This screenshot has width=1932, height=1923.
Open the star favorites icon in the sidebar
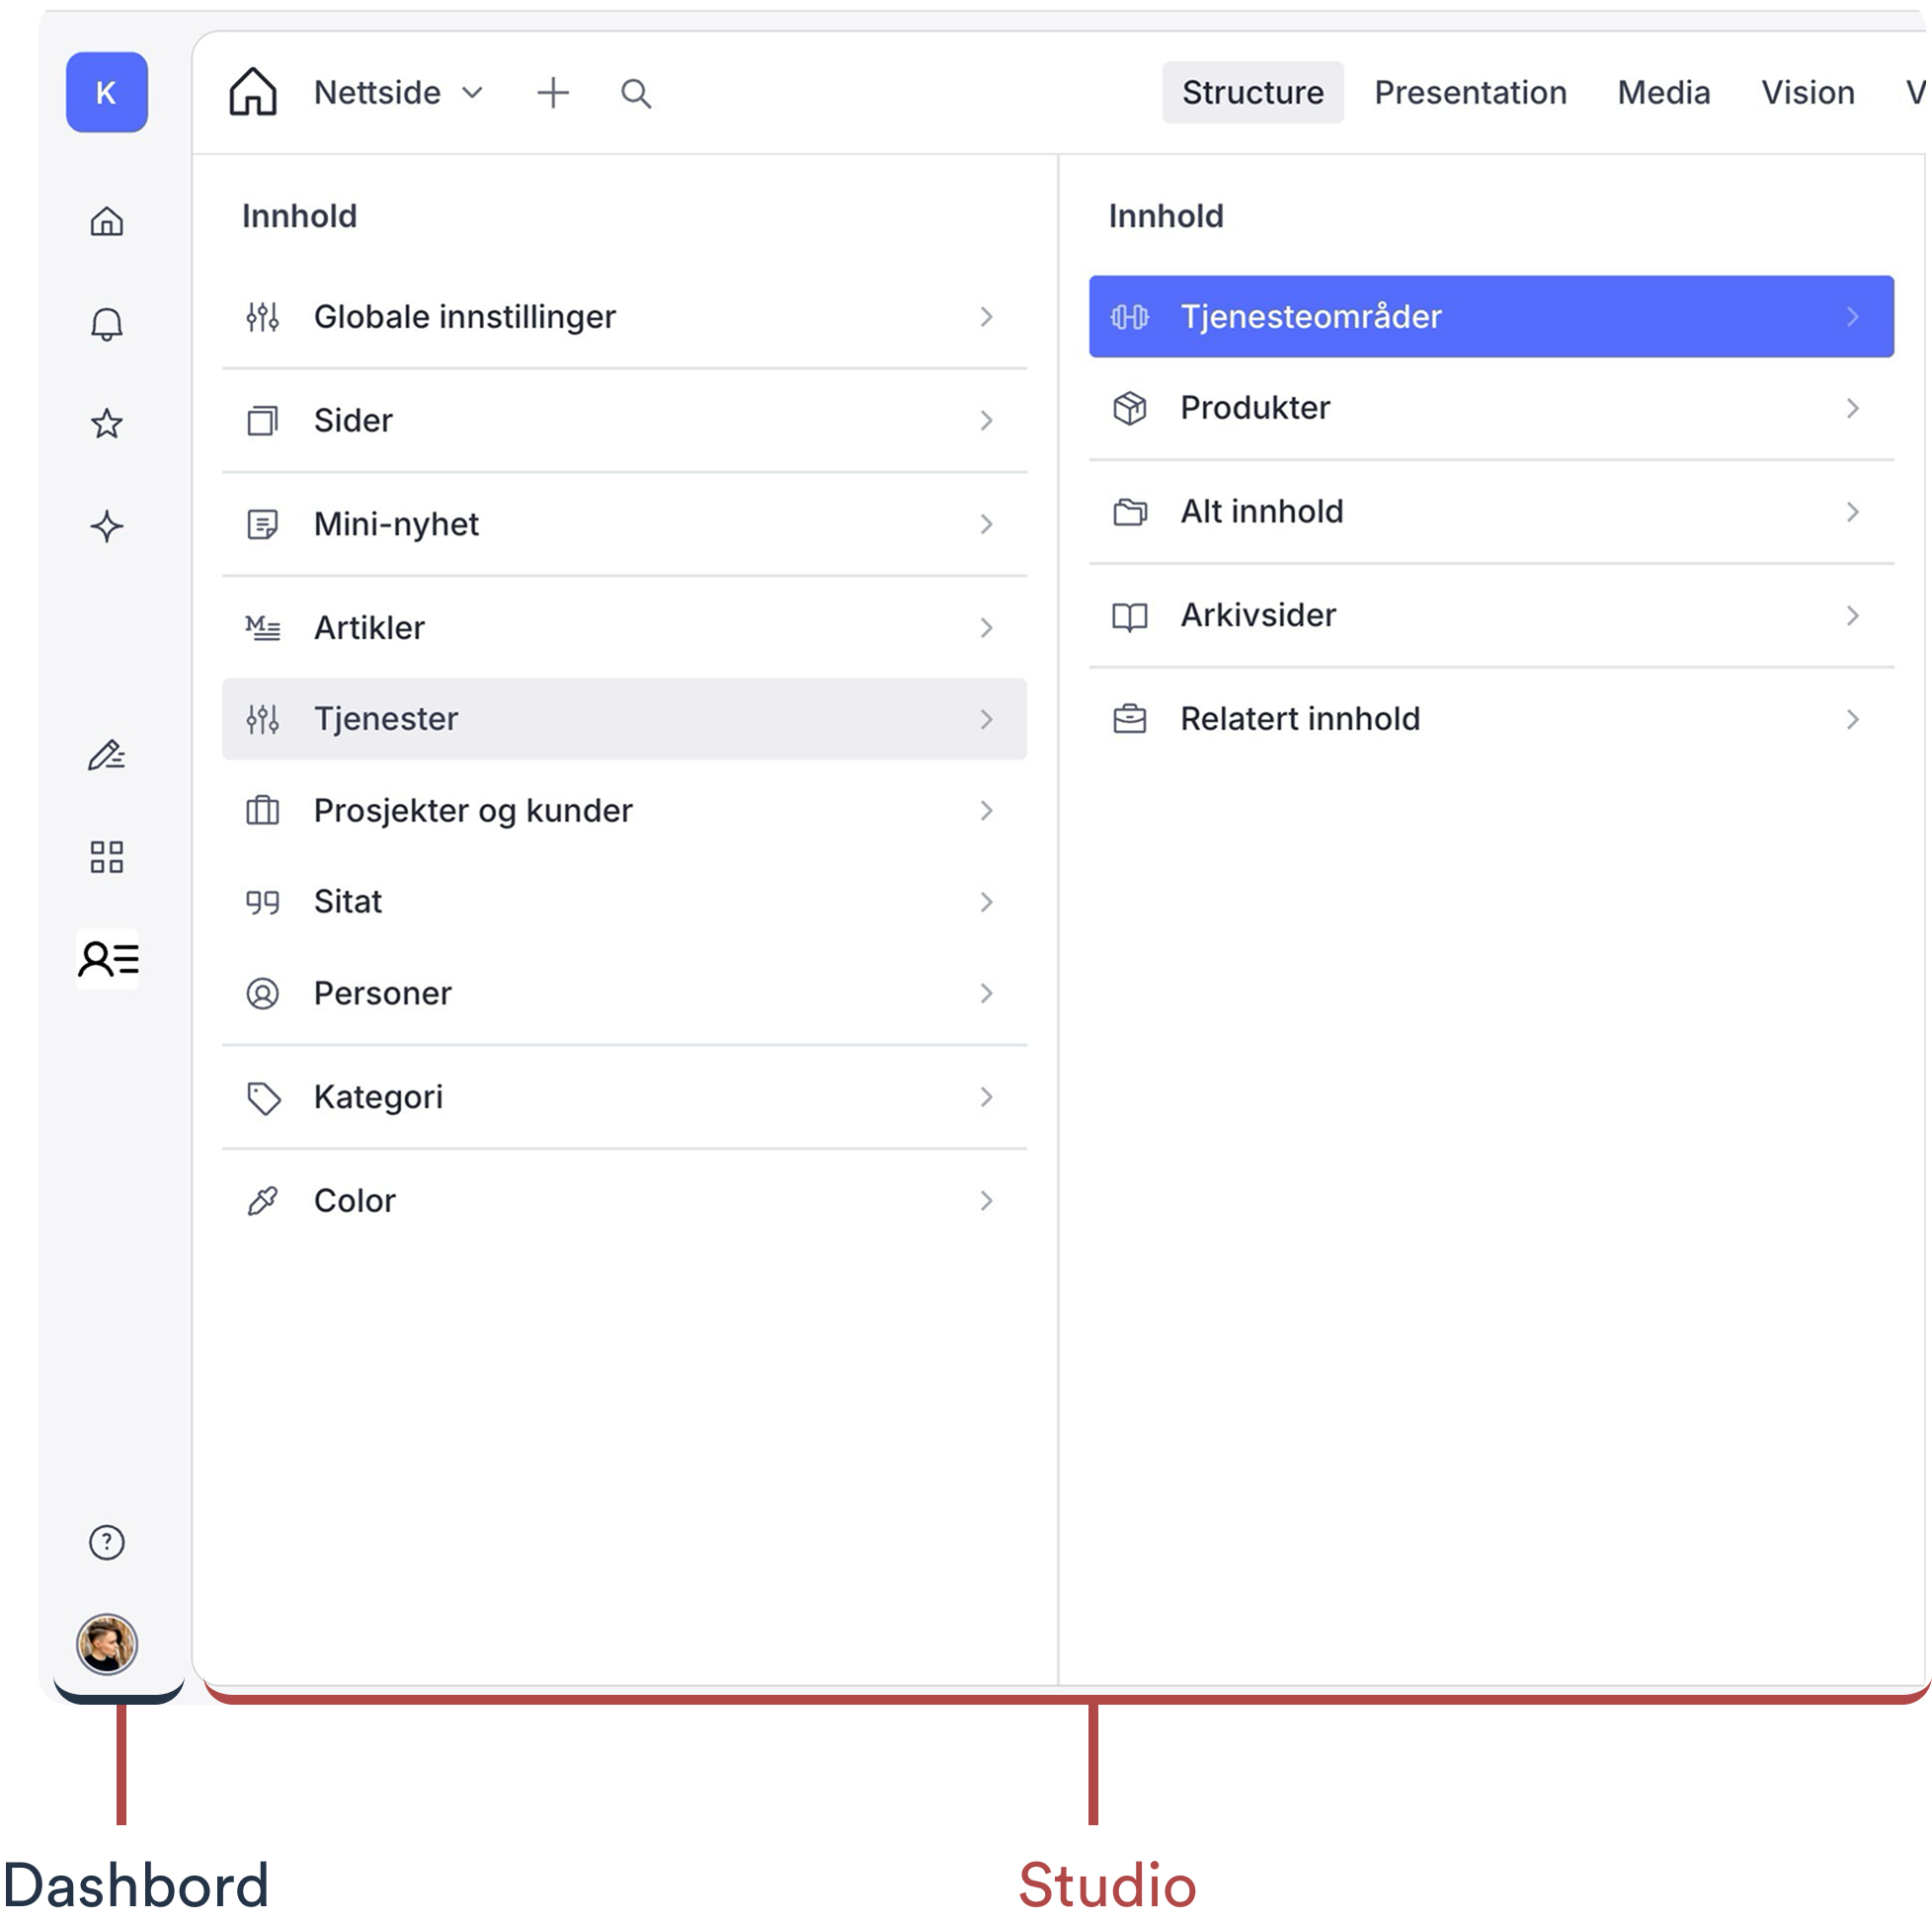[107, 424]
